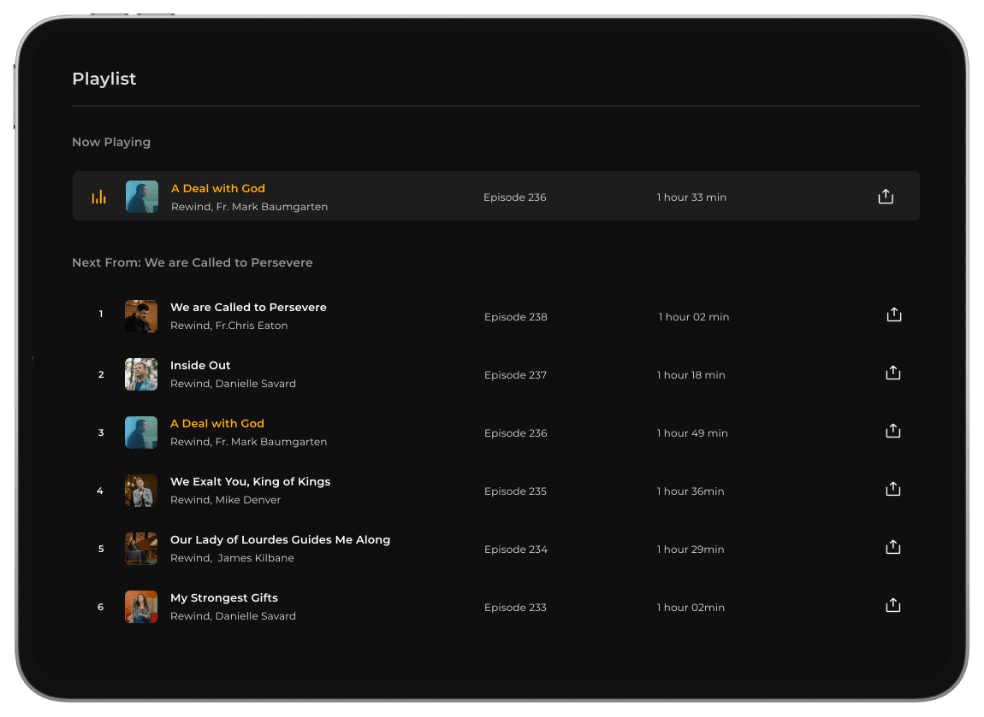The image size is (984, 717).
Task: Share Our Lady of Lourdes Guides Me Along
Action: click(x=893, y=547)
